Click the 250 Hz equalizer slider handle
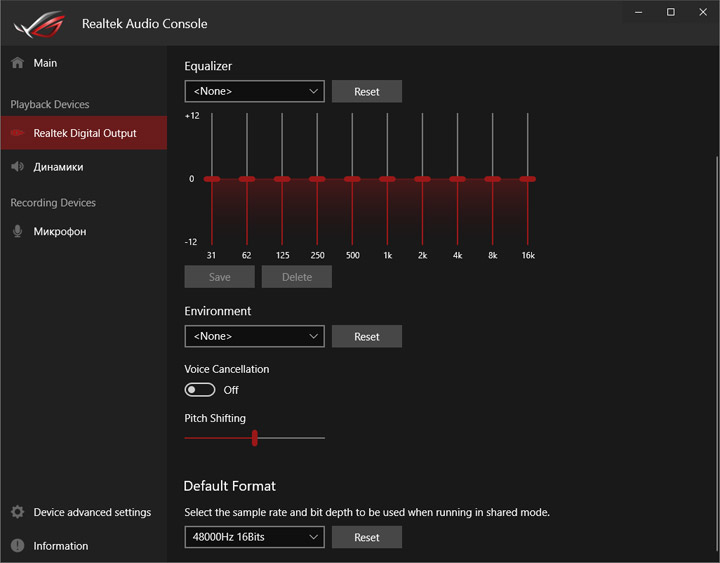 click(317, 179)
